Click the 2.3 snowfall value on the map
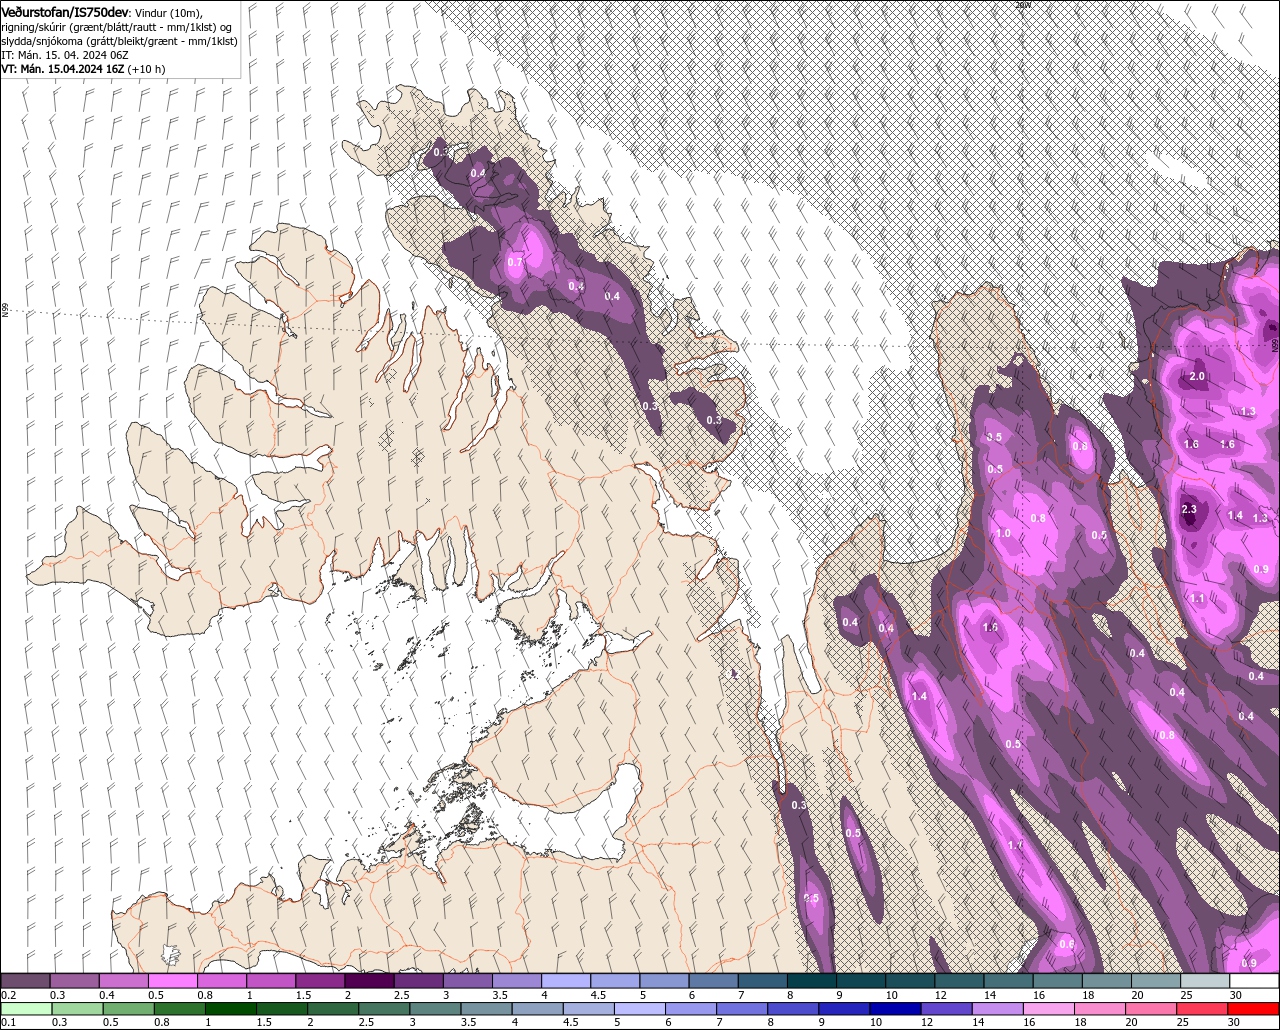 point(1189,509)
